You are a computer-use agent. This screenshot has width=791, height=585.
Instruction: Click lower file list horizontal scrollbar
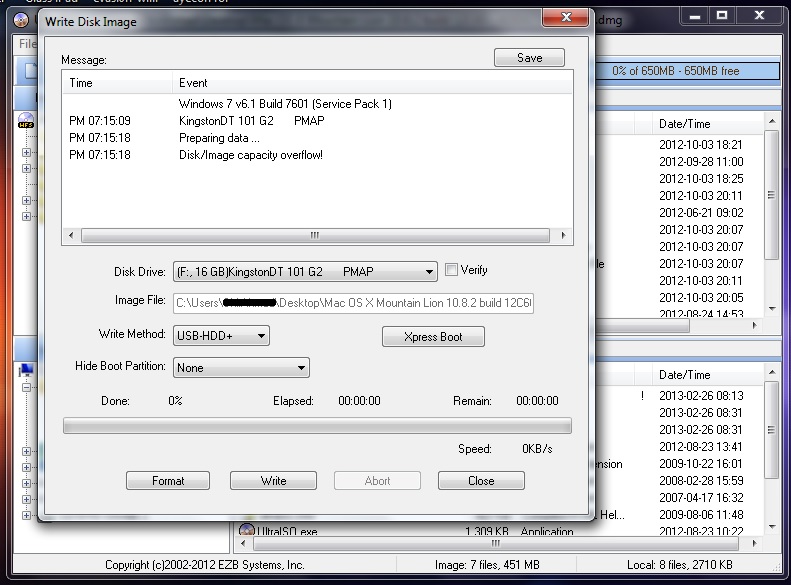click(496, 544)
